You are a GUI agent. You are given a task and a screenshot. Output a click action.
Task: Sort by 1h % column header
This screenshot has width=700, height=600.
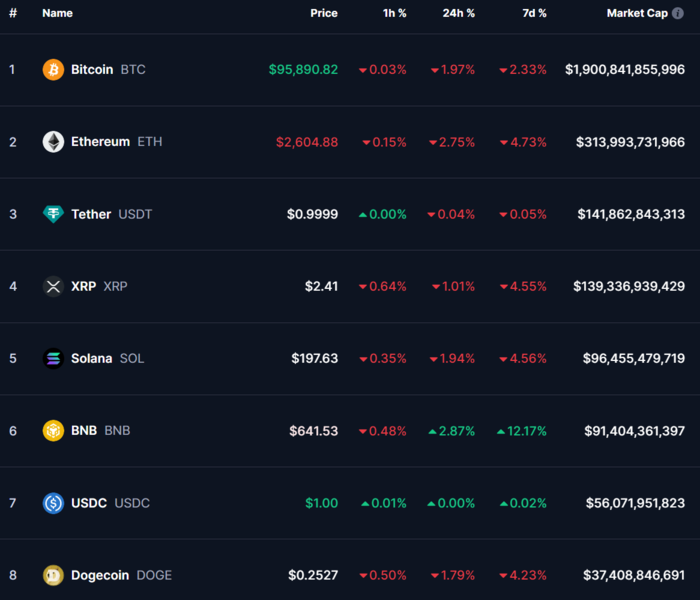click(x=394, y=13)
